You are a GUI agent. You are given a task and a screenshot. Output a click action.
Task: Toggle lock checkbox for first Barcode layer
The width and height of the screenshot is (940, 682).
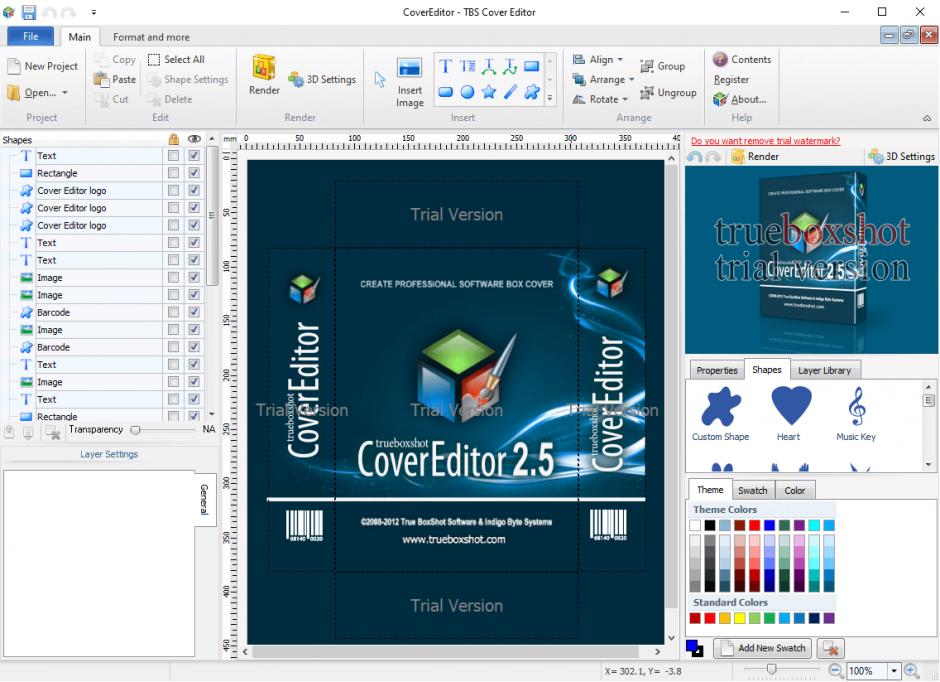(x=173, y=312)
